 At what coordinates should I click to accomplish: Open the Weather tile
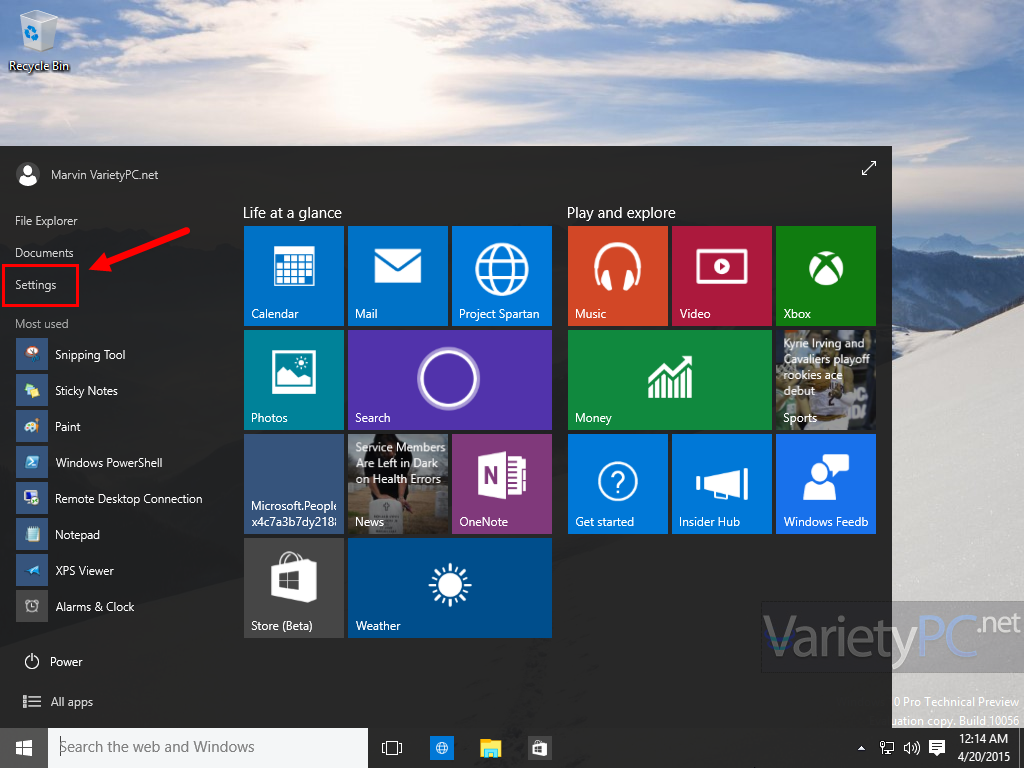click(x=450, y=588)
